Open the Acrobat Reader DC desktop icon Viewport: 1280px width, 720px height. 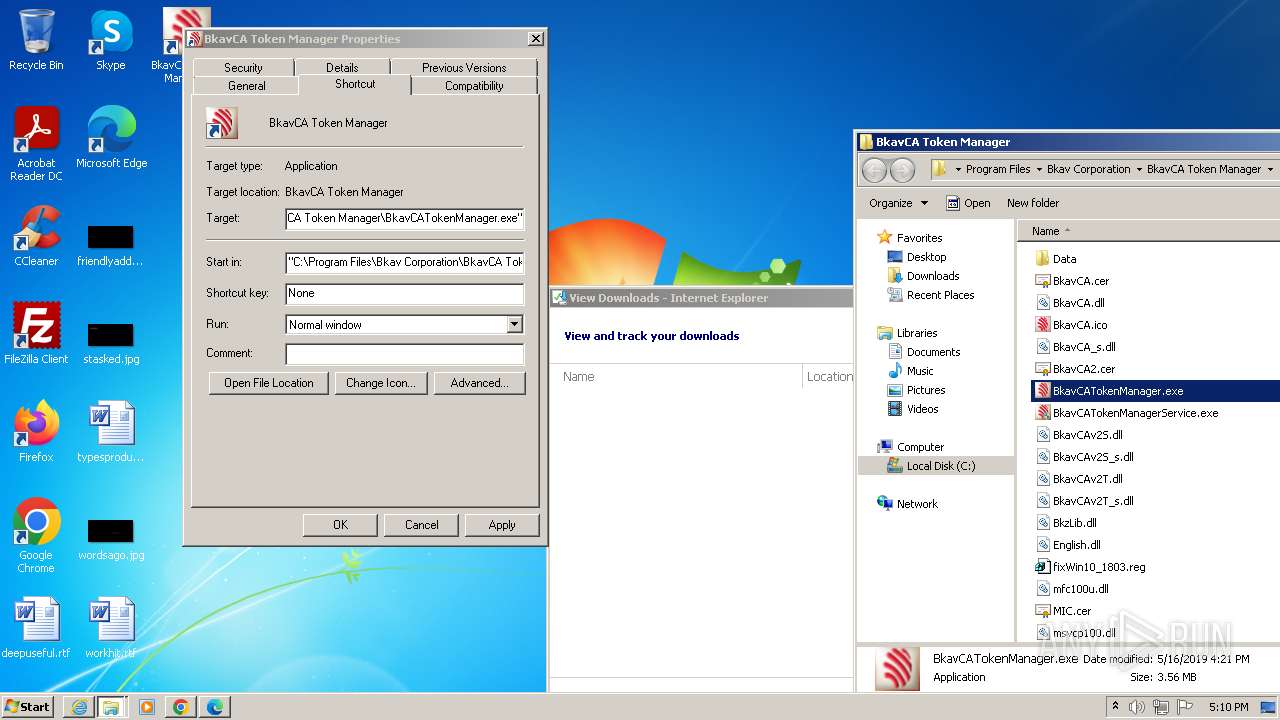point(36,144)
